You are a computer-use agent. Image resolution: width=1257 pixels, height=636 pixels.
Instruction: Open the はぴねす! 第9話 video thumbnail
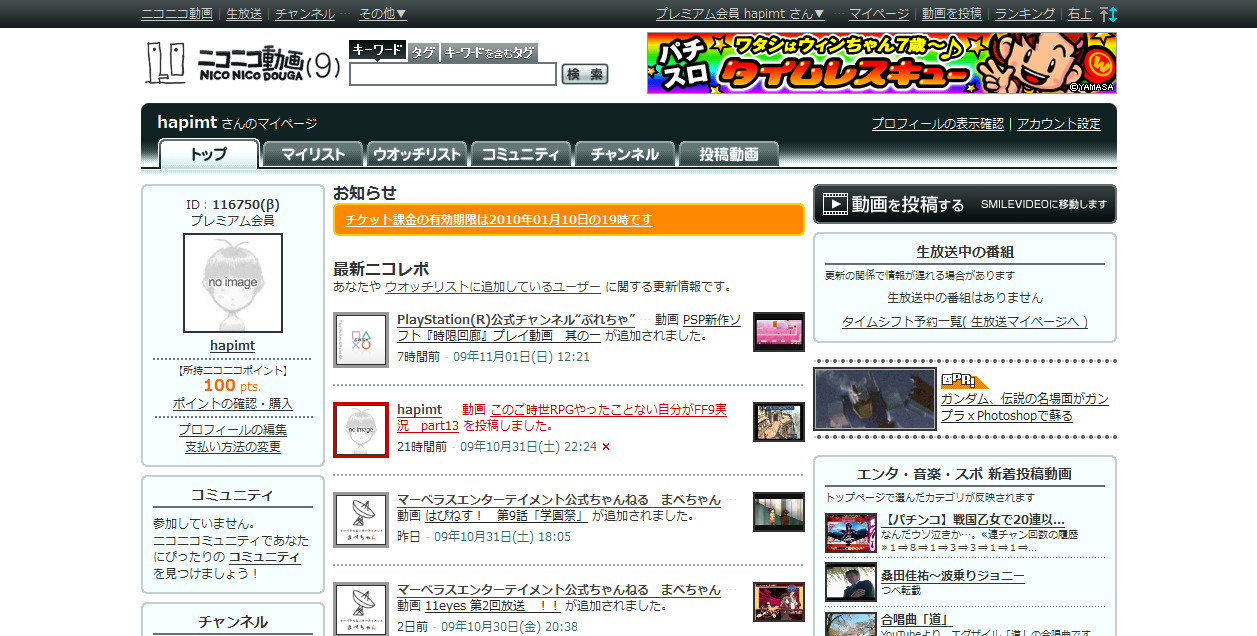tap(779, 512)
